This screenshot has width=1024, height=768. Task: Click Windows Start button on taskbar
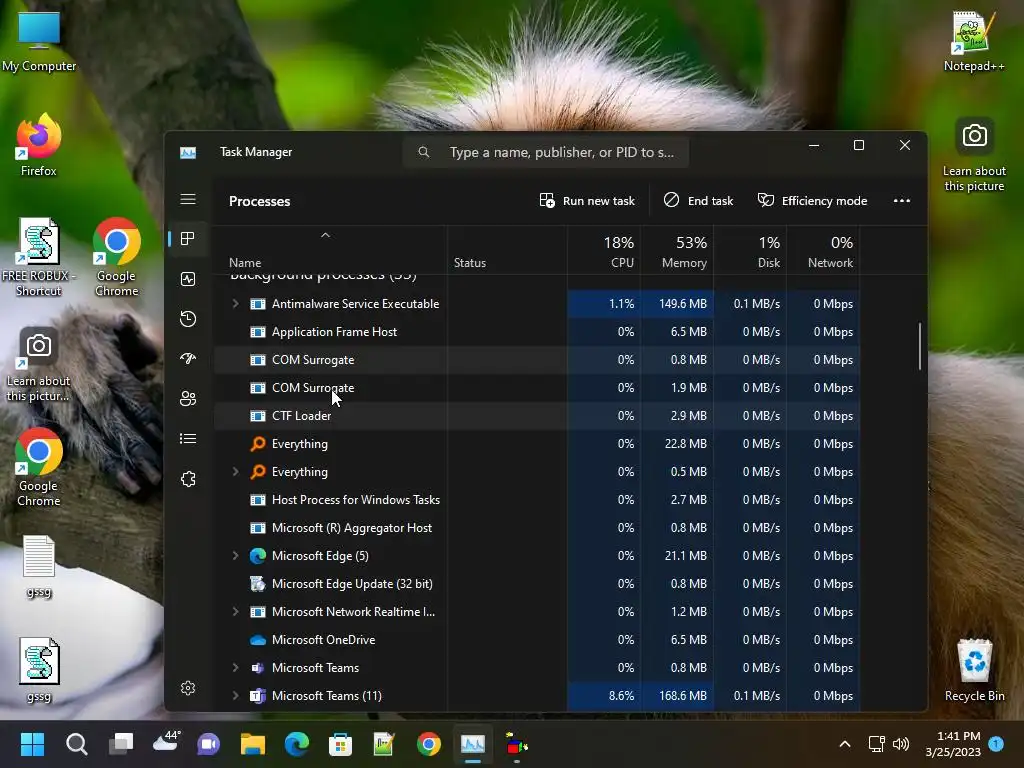[x=32, y=744]
